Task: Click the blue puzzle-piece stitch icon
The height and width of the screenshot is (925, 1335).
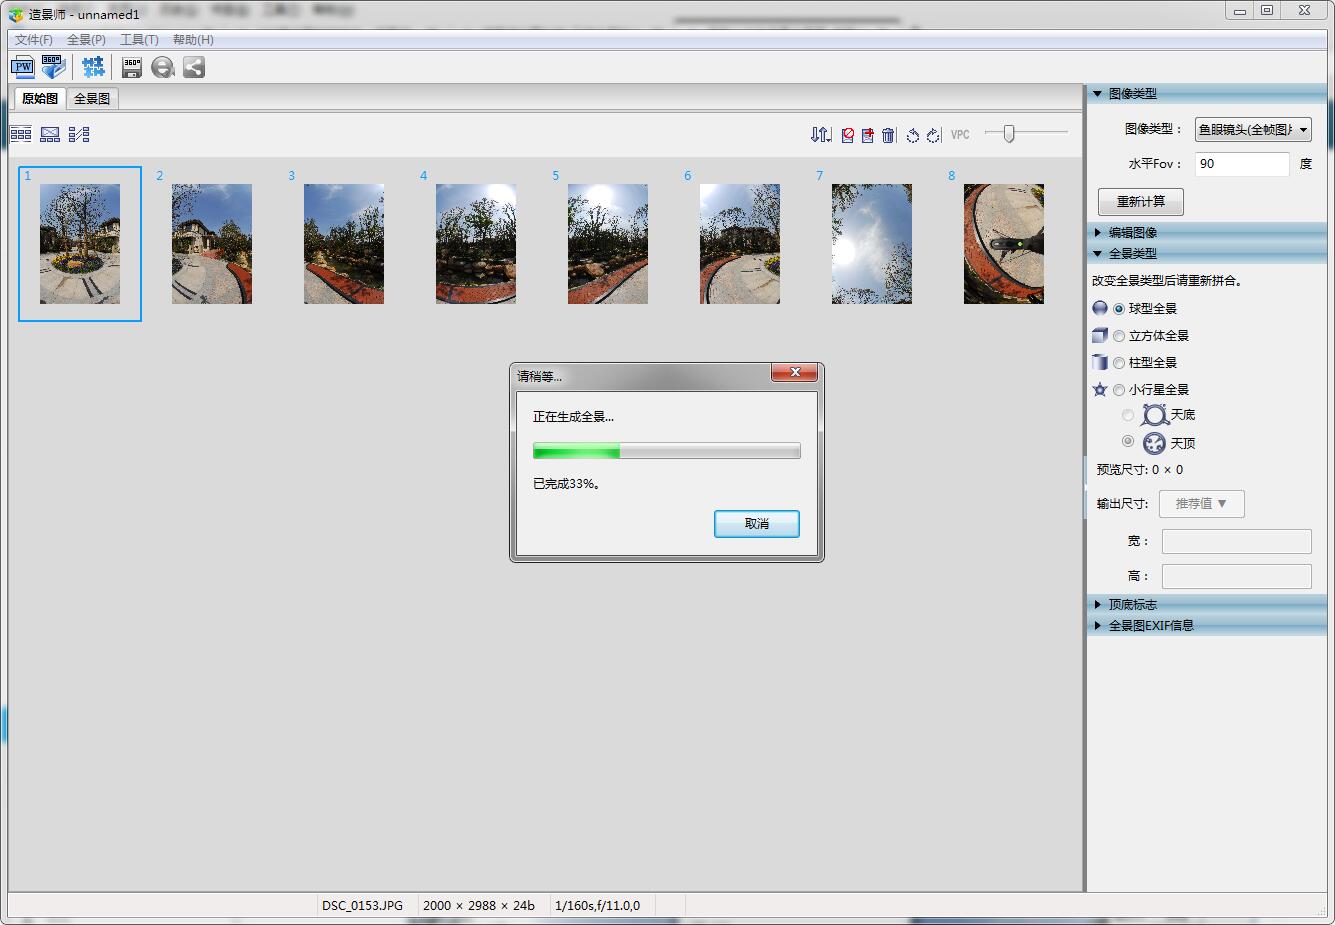Action: pyautogui.click(x=93, y=67)
